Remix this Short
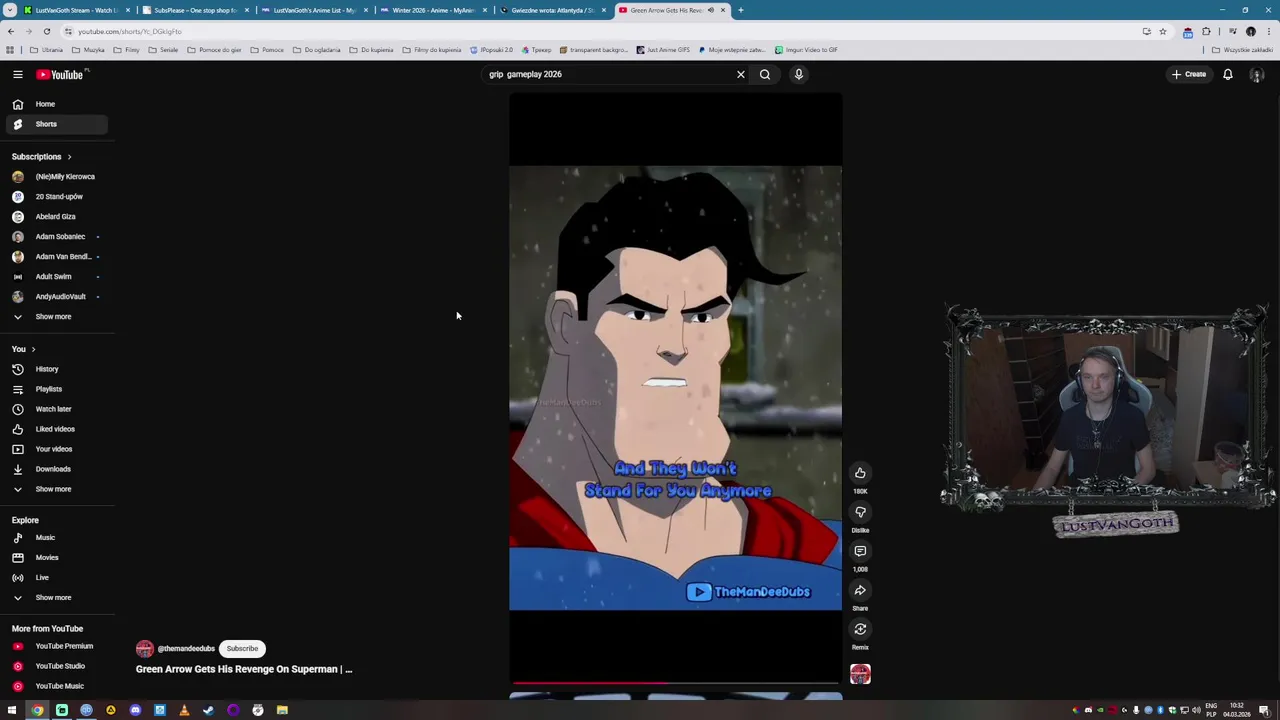Image resolution: width=1280 pixels, height=720 pixels. pyautogui.click(x=860, y=629)
